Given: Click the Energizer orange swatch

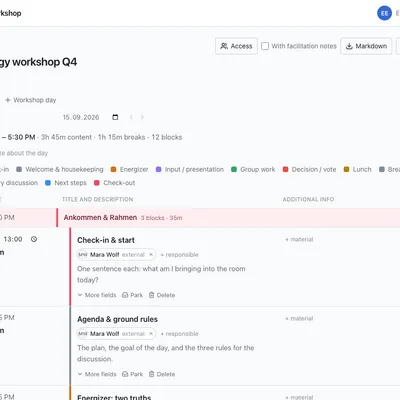Looking at the screenshot, I should point(113,169).
